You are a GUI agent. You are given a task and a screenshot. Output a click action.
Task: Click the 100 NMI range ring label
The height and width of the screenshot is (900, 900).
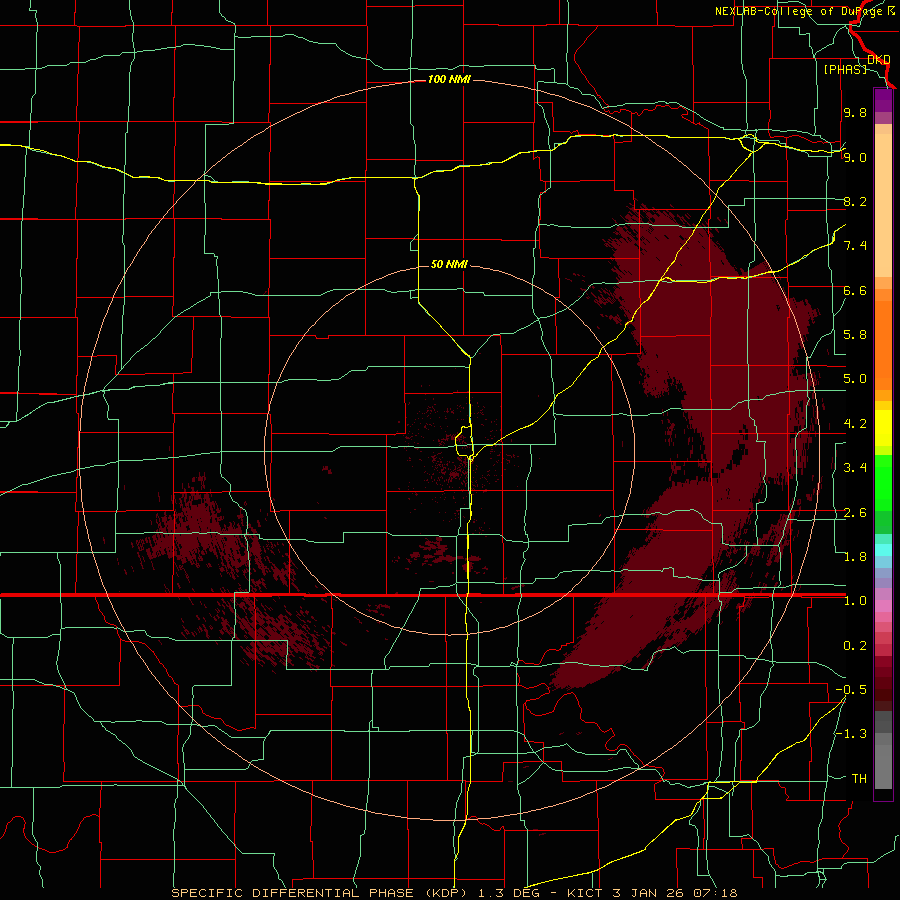click(x=449, y=79)
